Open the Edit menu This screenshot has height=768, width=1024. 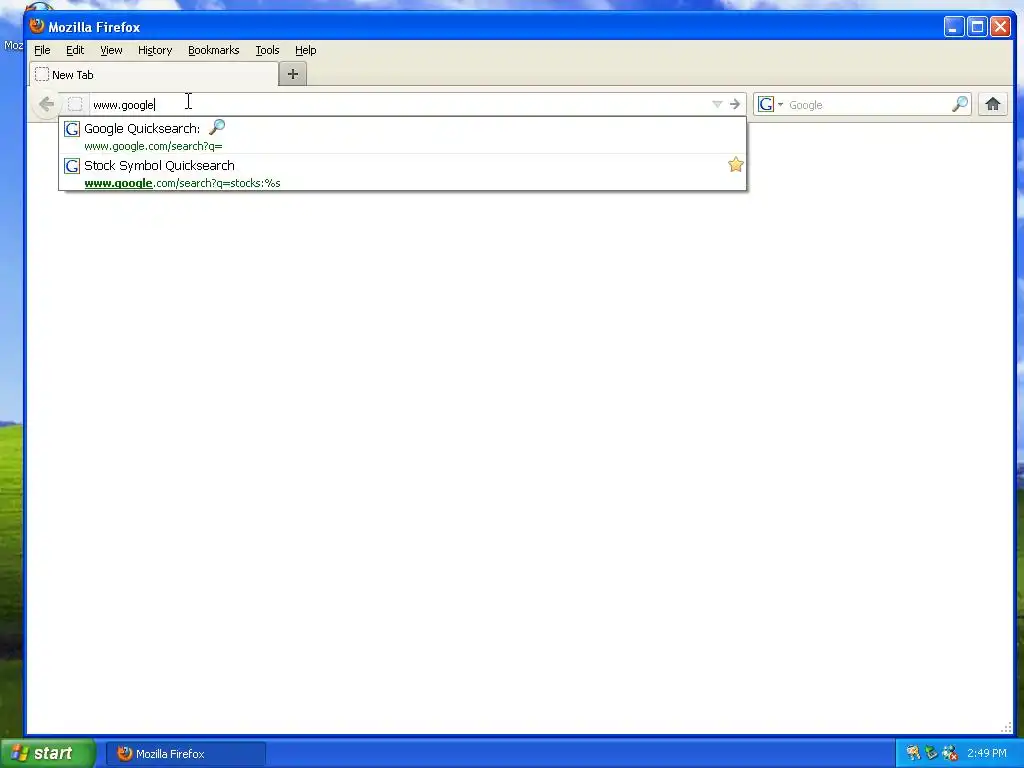tap(74, 50)
